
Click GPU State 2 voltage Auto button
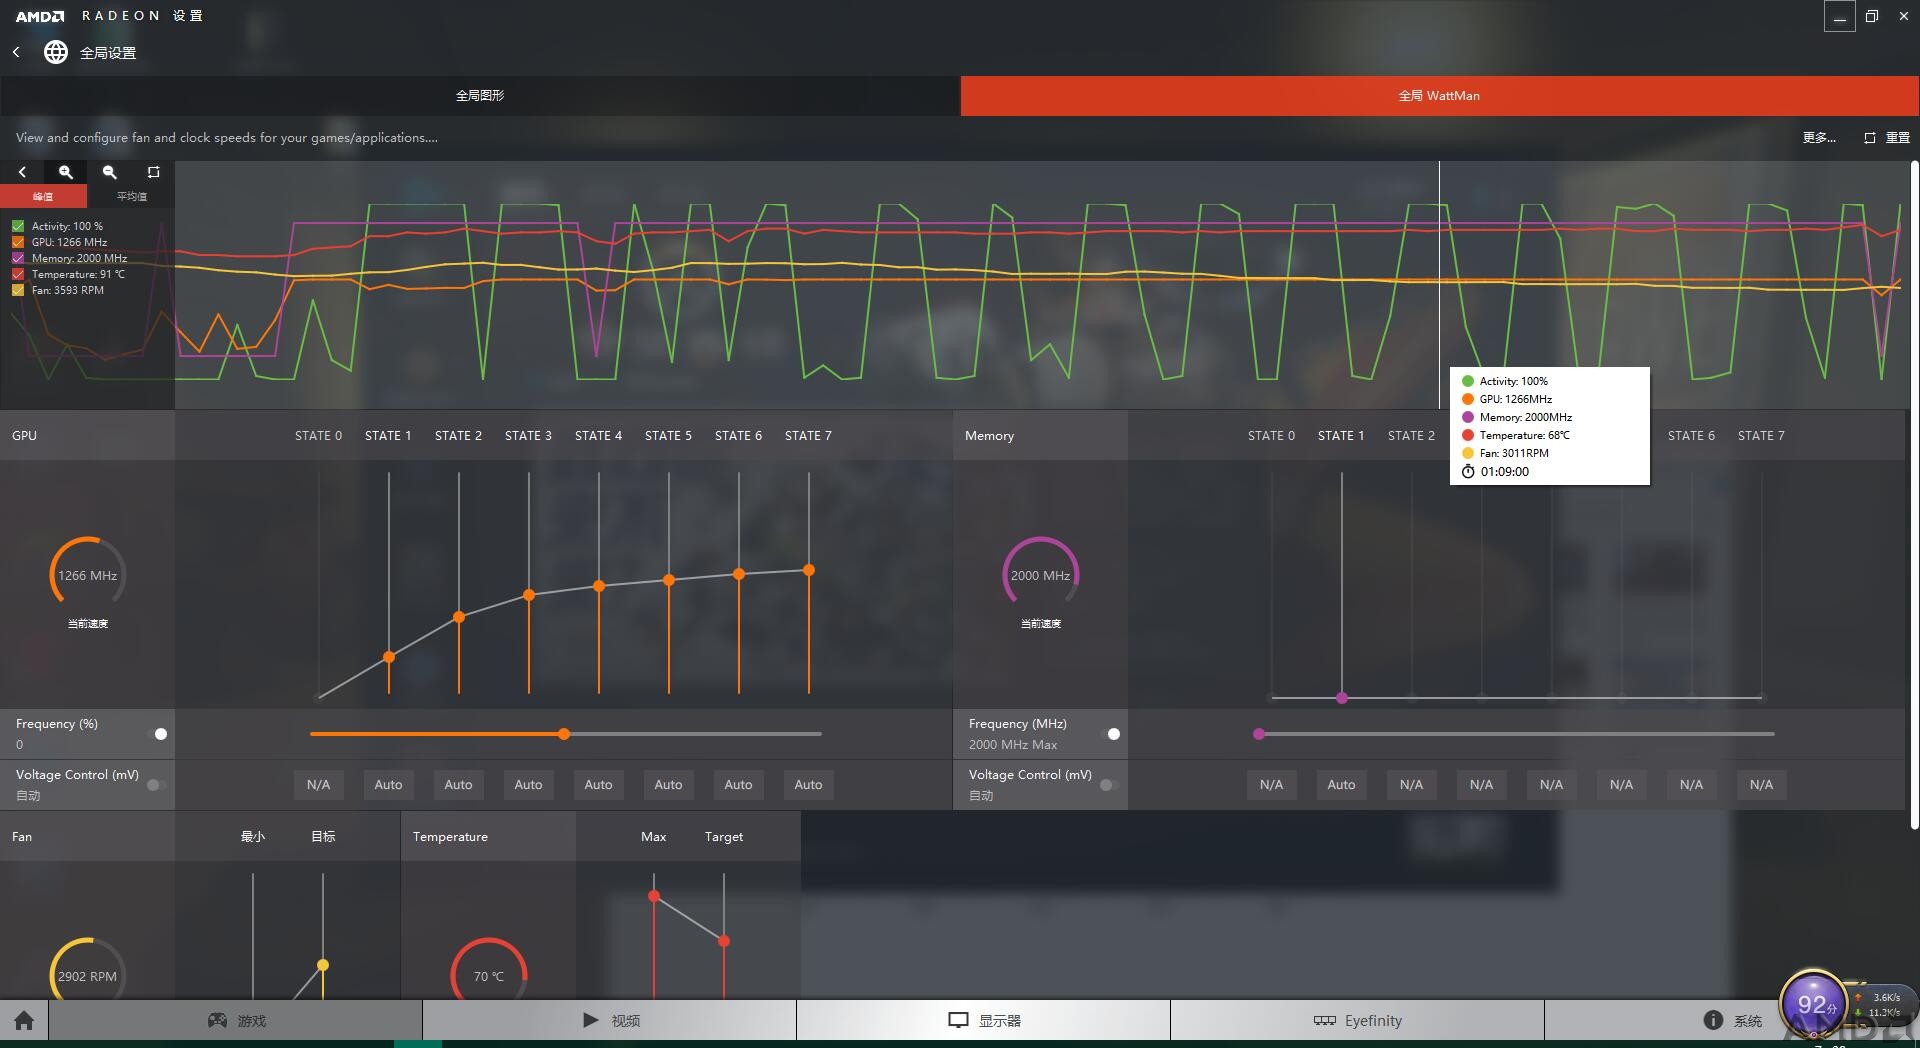(458, 785)
